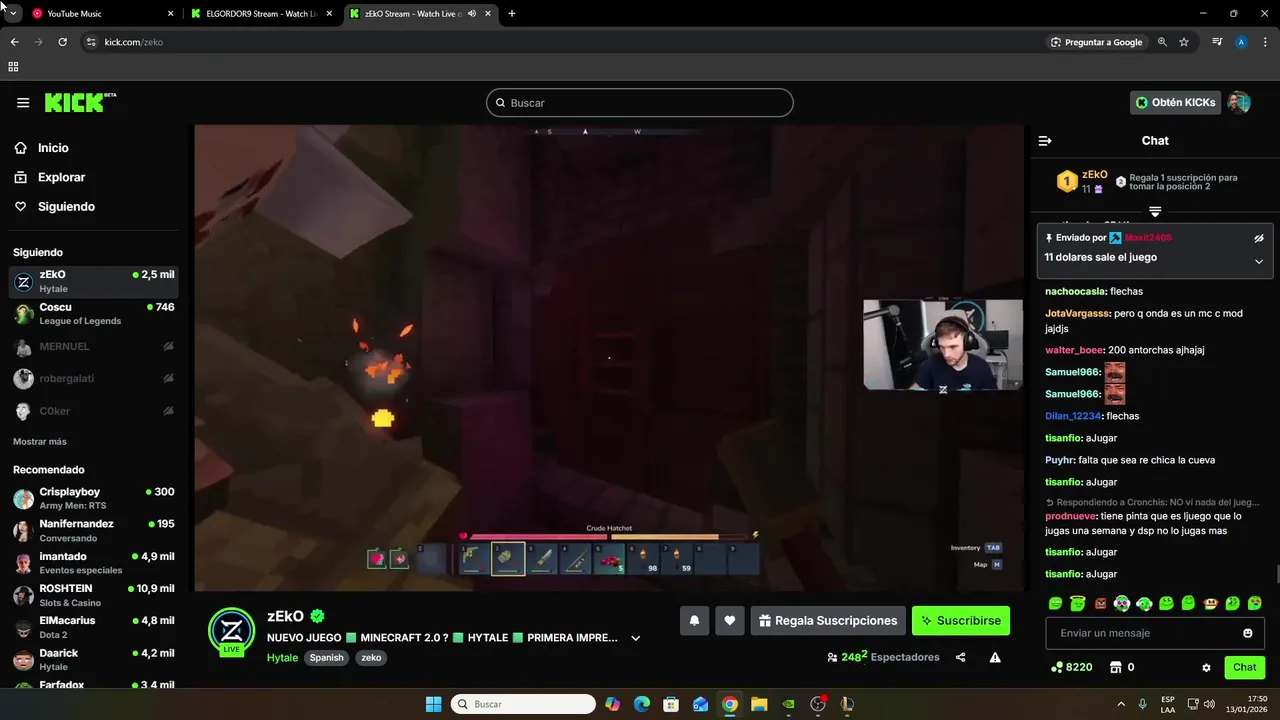The image size is (1280, 720).
Task: Open the user profile avatar menu
Action: point(1239,102)
